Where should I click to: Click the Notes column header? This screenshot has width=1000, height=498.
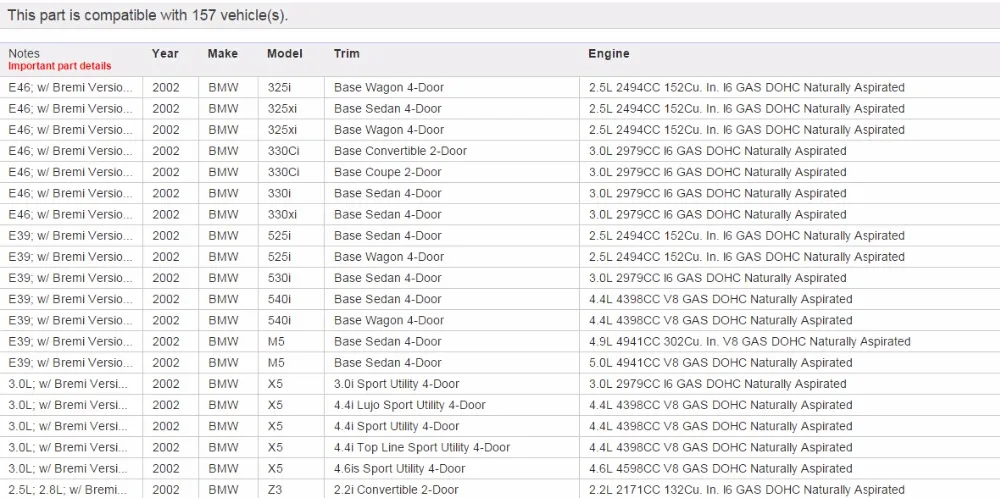coord(24,54)
